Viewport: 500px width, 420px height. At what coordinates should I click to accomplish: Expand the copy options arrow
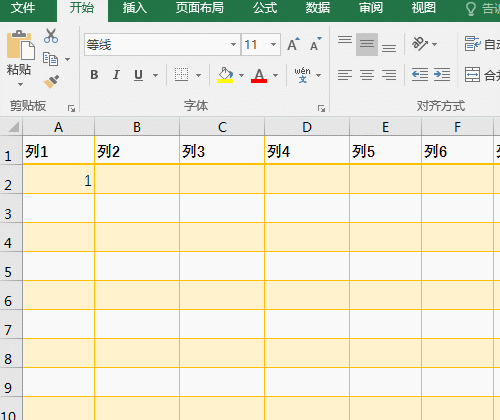click(67, 59)
